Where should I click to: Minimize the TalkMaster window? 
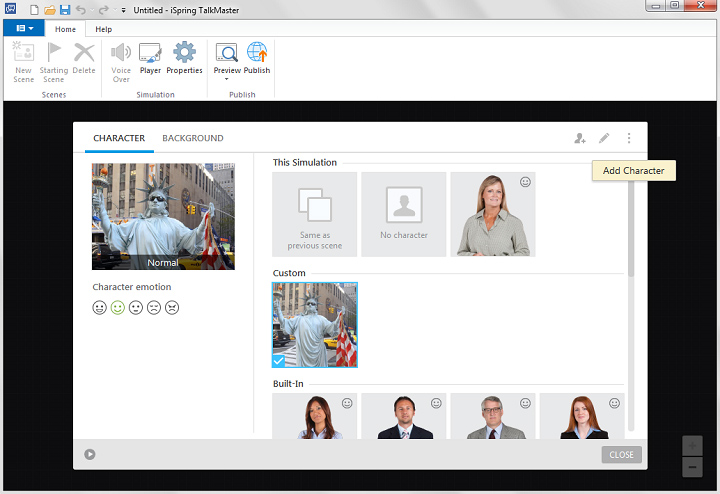(656, 6)
